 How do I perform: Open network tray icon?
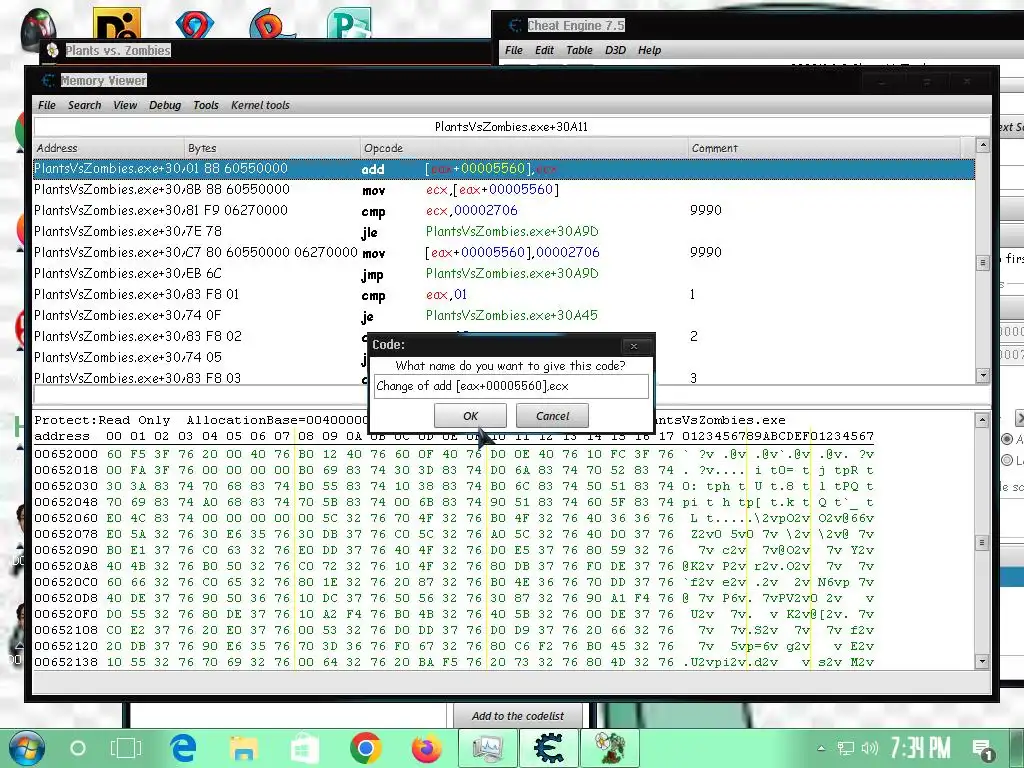(846, 748)
